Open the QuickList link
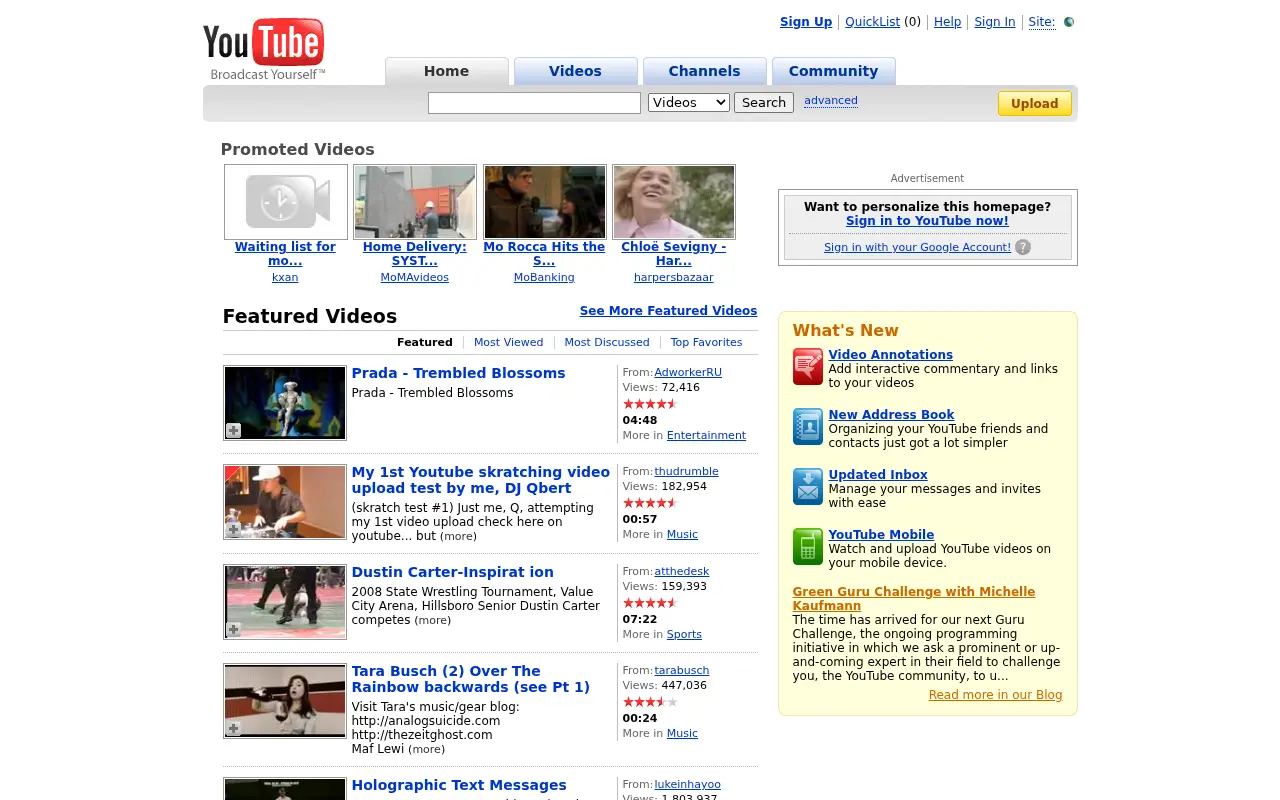This screenshot has height=800, width=1280. tap(872, 22)
